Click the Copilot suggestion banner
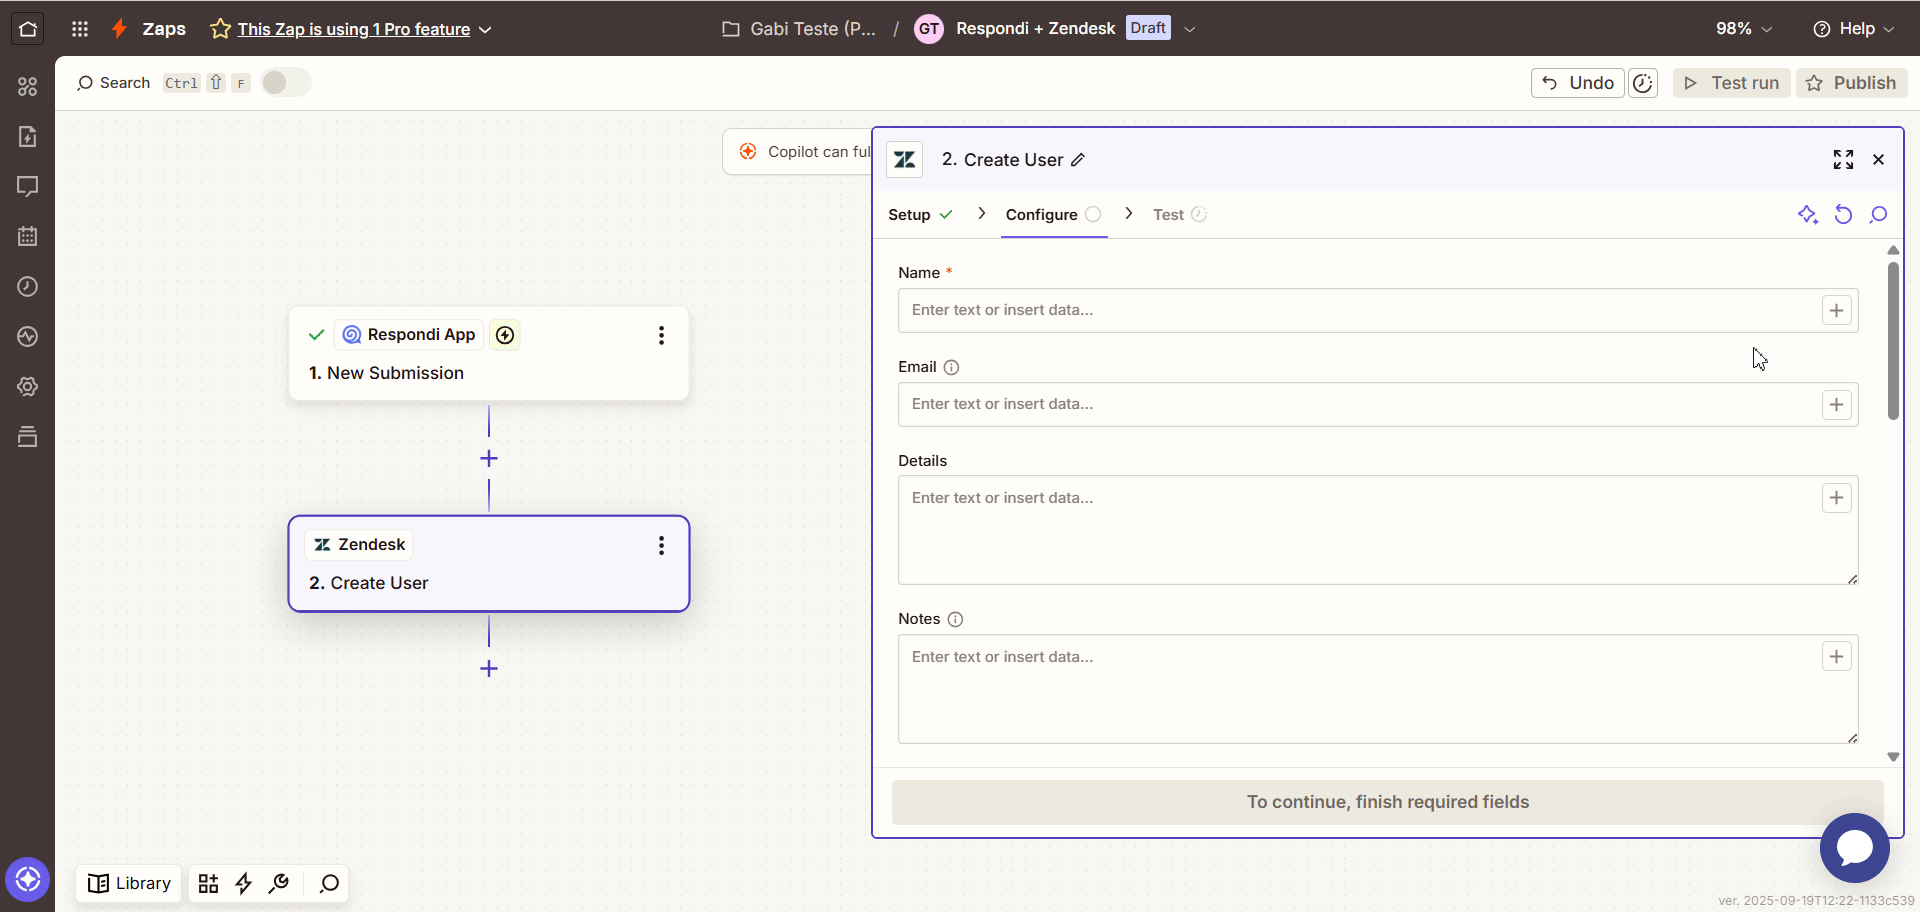Image resolution: width=1920 pixels, height=912 pixels. 798,152
